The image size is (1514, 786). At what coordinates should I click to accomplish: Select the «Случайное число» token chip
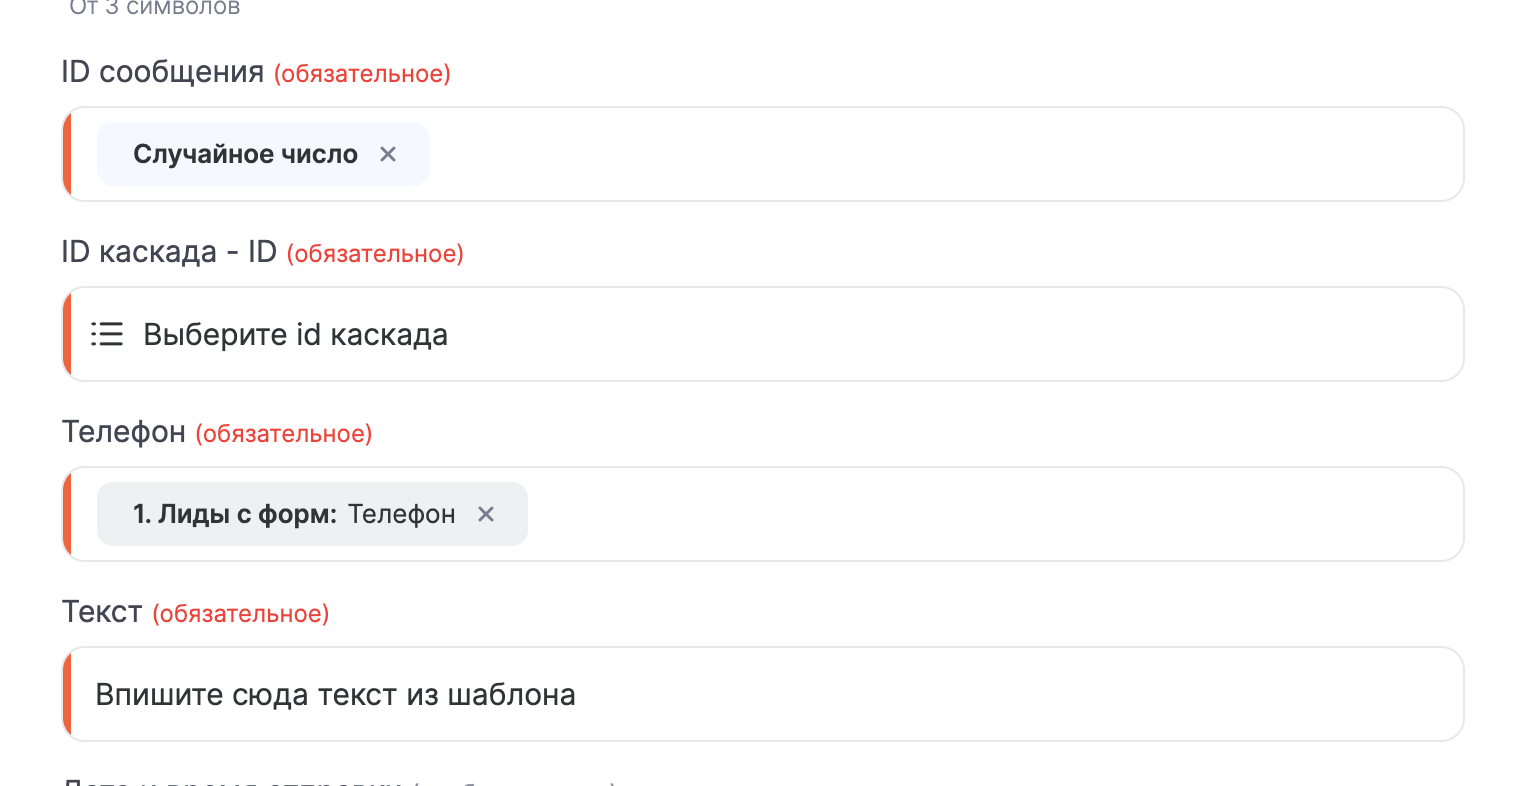tap(246, 153)
